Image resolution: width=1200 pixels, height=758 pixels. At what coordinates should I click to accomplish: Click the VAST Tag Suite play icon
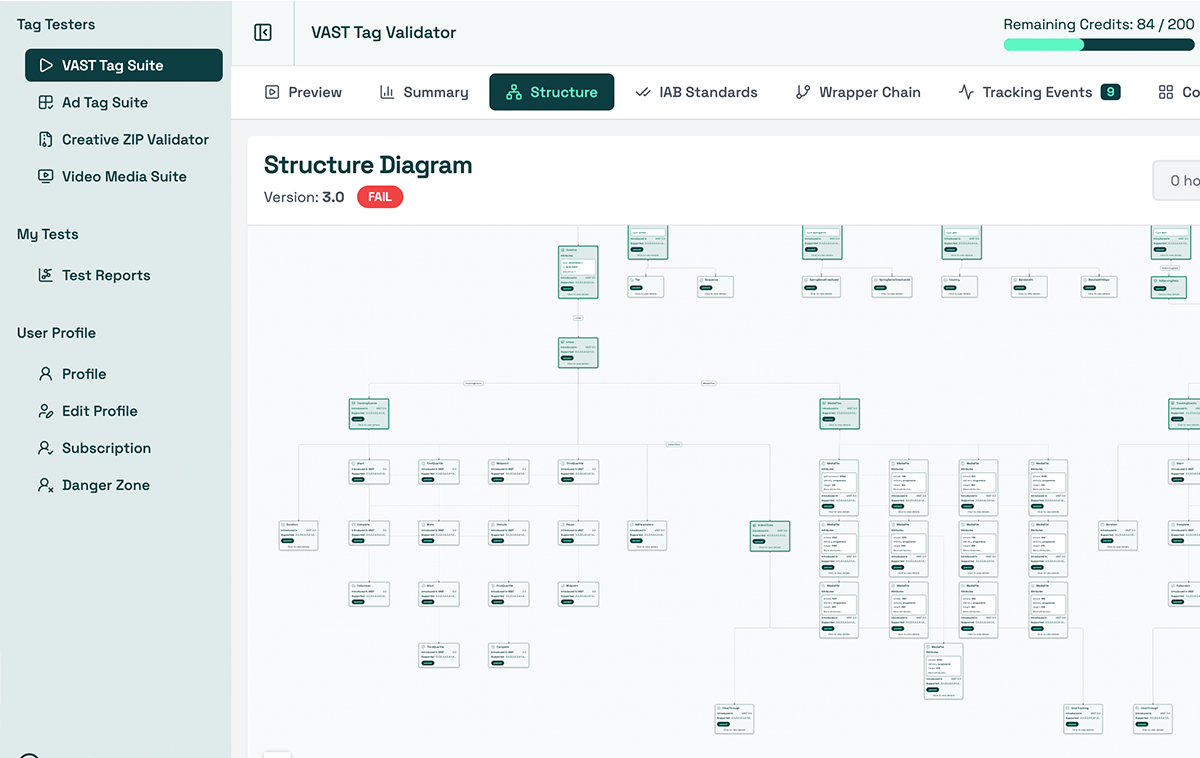(49, 65)
